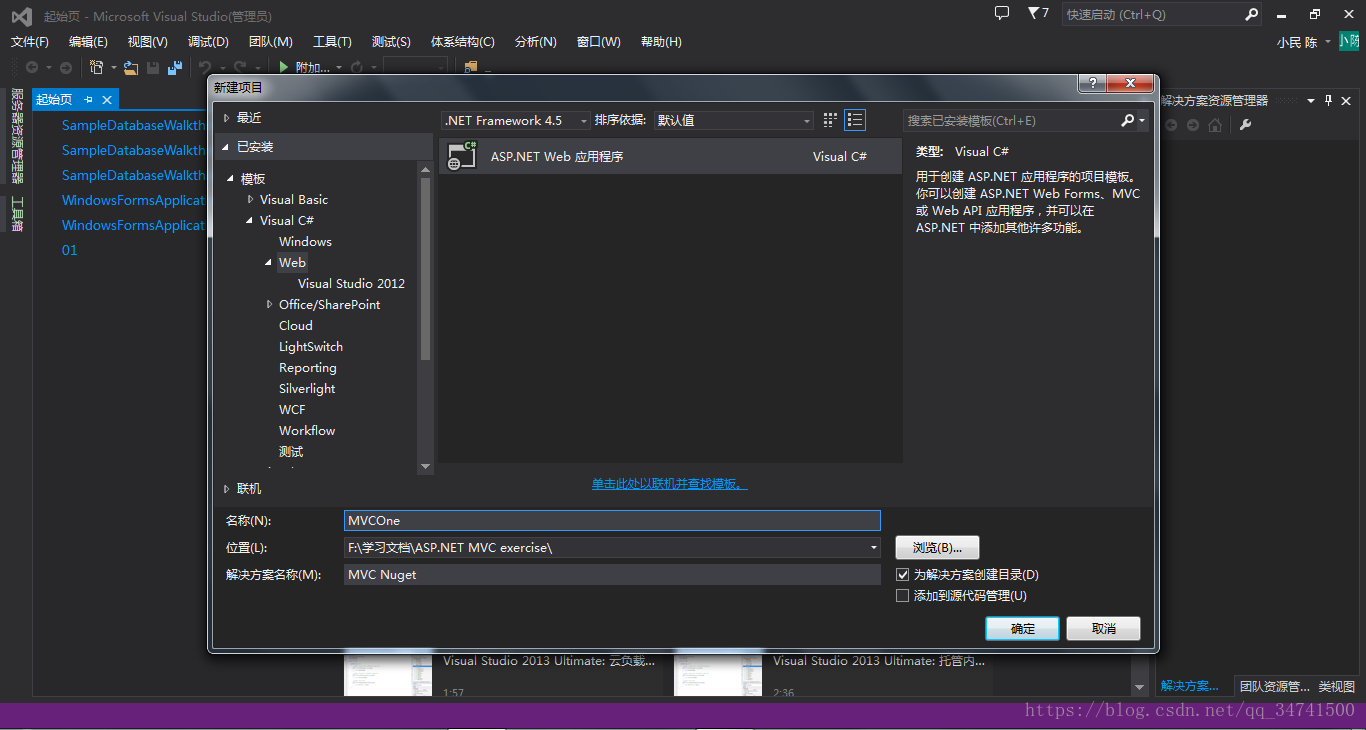The height and width of the screenshot is (730, 1366).
Task: Expand the 联机 section
Action: 227,489
